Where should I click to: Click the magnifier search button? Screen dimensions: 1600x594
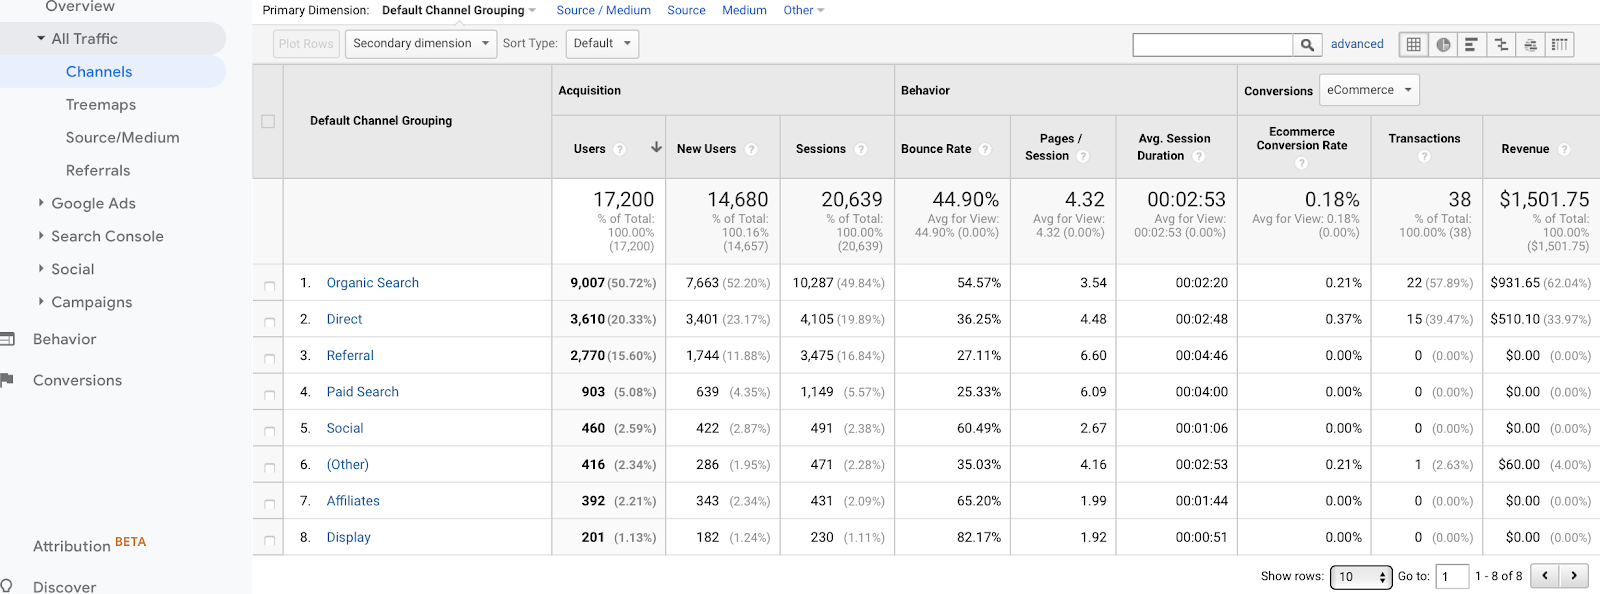tap(1307, 44)
